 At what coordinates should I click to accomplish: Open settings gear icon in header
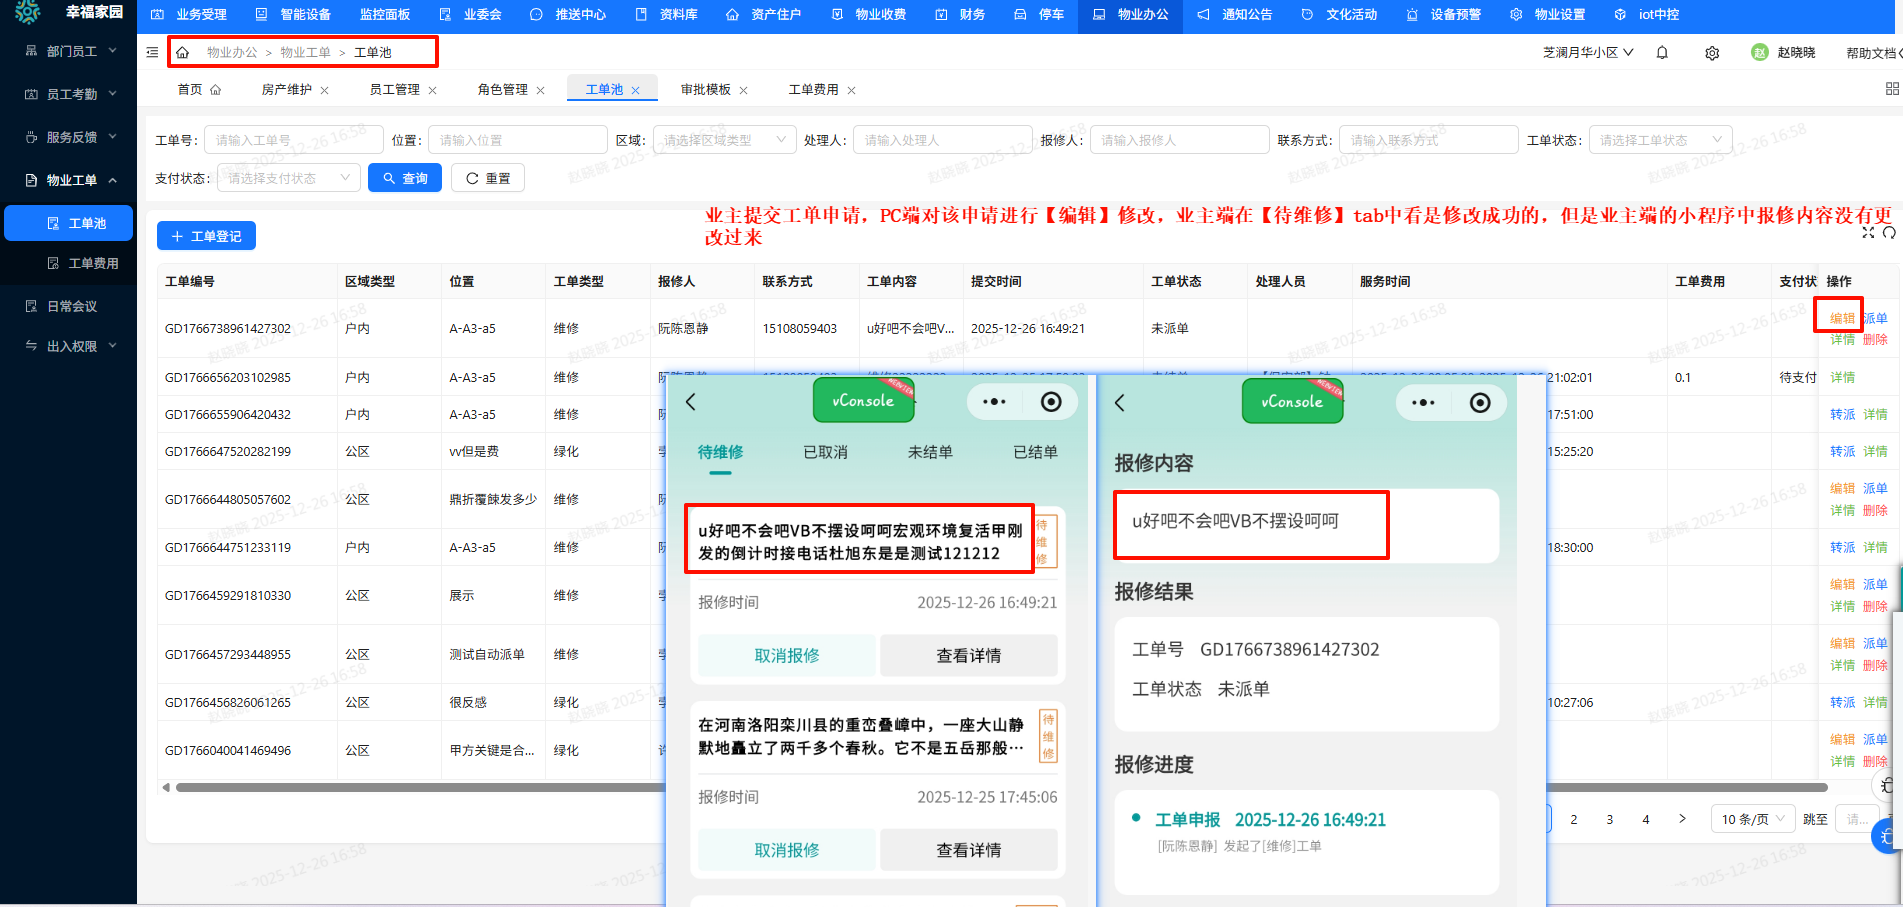coord(1712,53)
